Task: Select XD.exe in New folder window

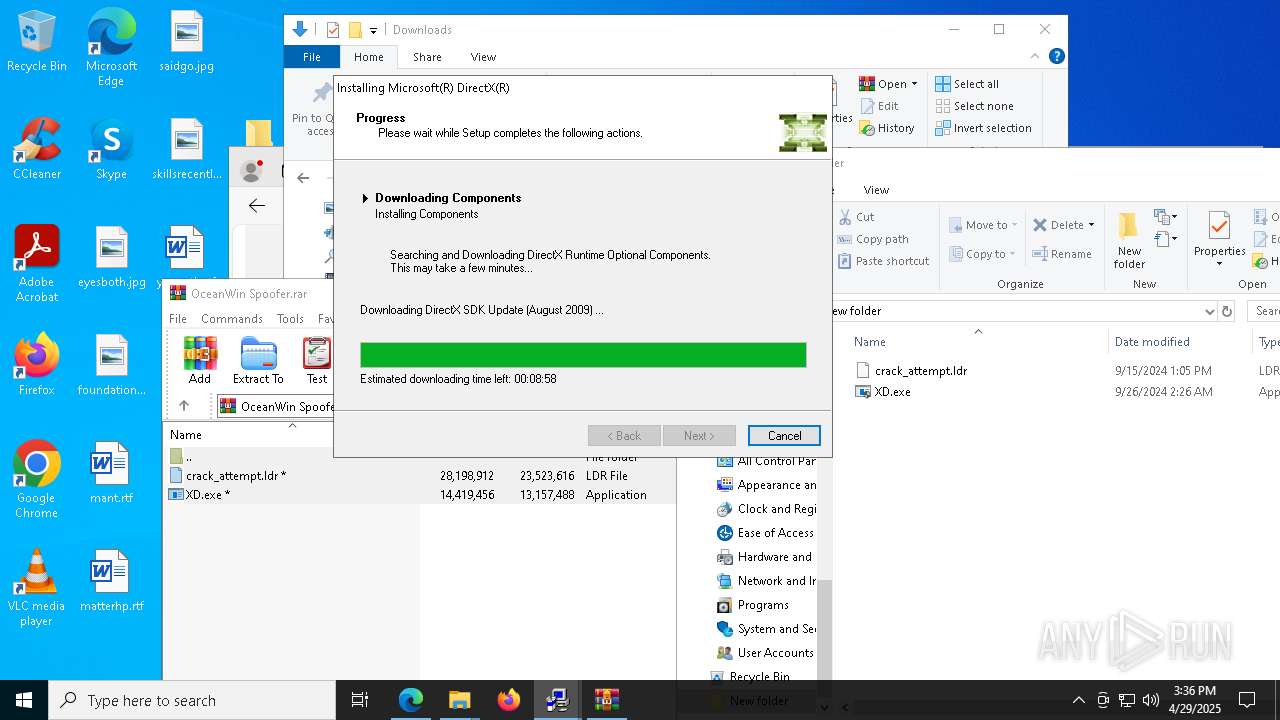Action: pyautogui.click(x=883, y=392)
